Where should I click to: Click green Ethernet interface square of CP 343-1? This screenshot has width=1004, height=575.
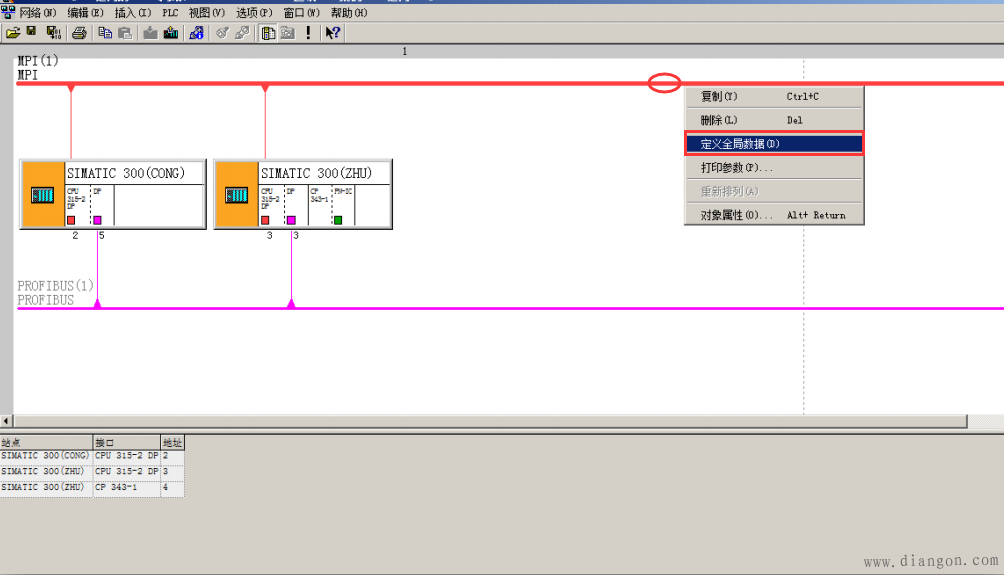pos(338,220)
